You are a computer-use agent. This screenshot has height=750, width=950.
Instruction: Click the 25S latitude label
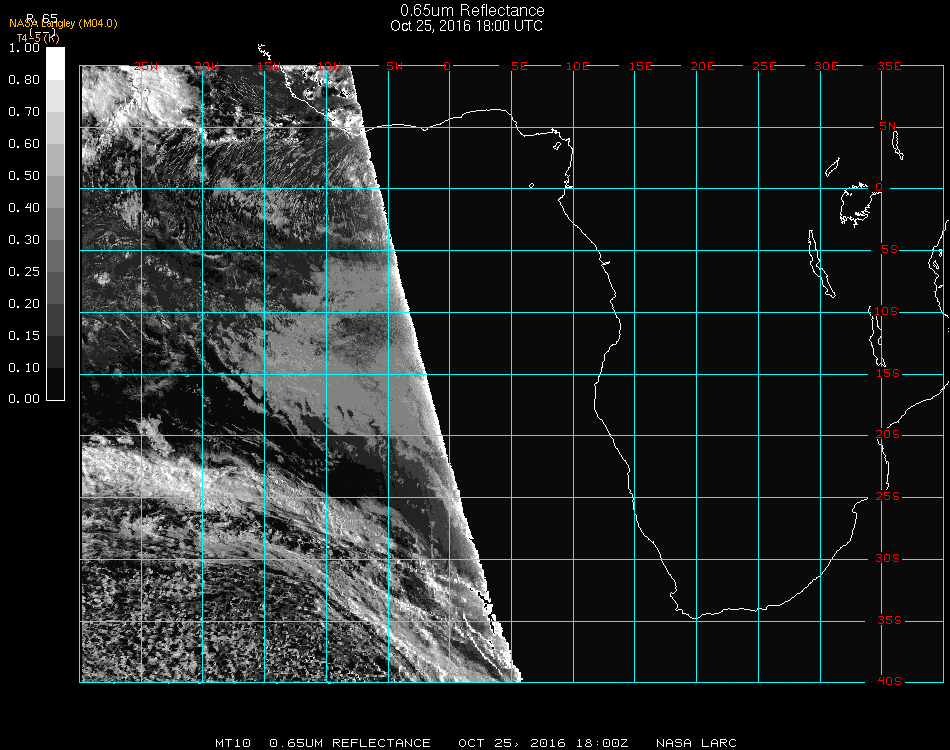point(888,497)
